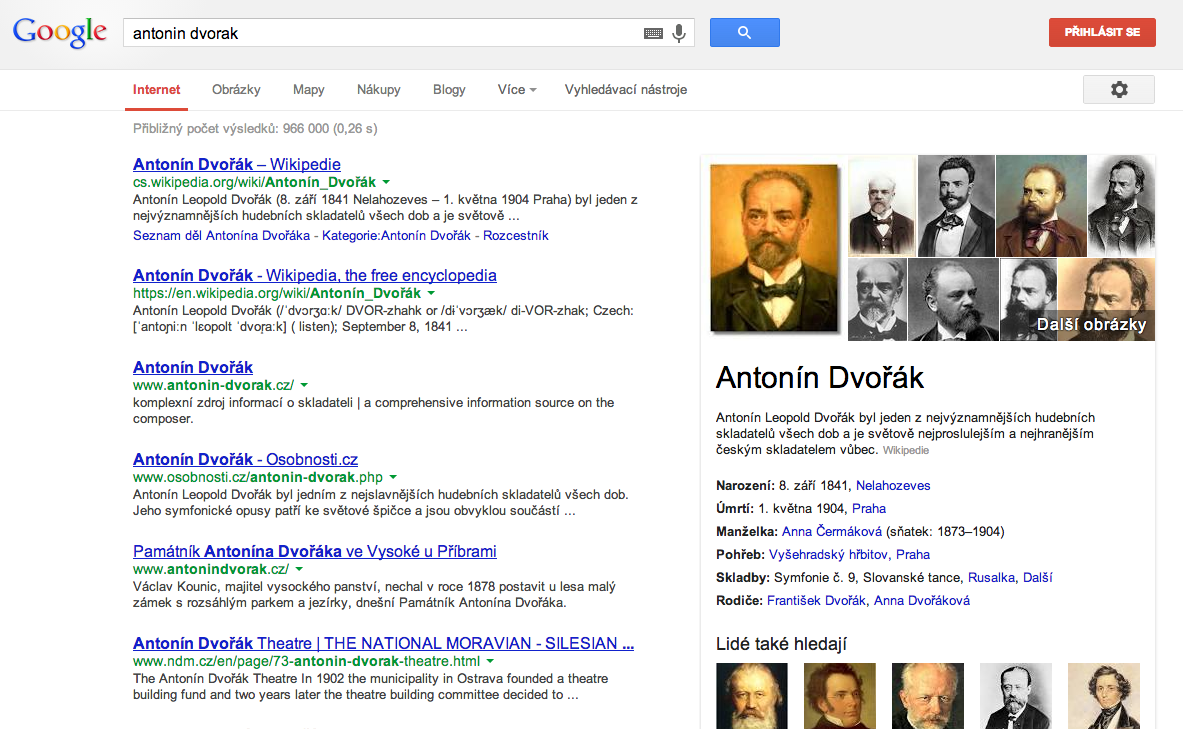
Task: Click the first Lidé také hledají portrait
Action: (751, 696)
